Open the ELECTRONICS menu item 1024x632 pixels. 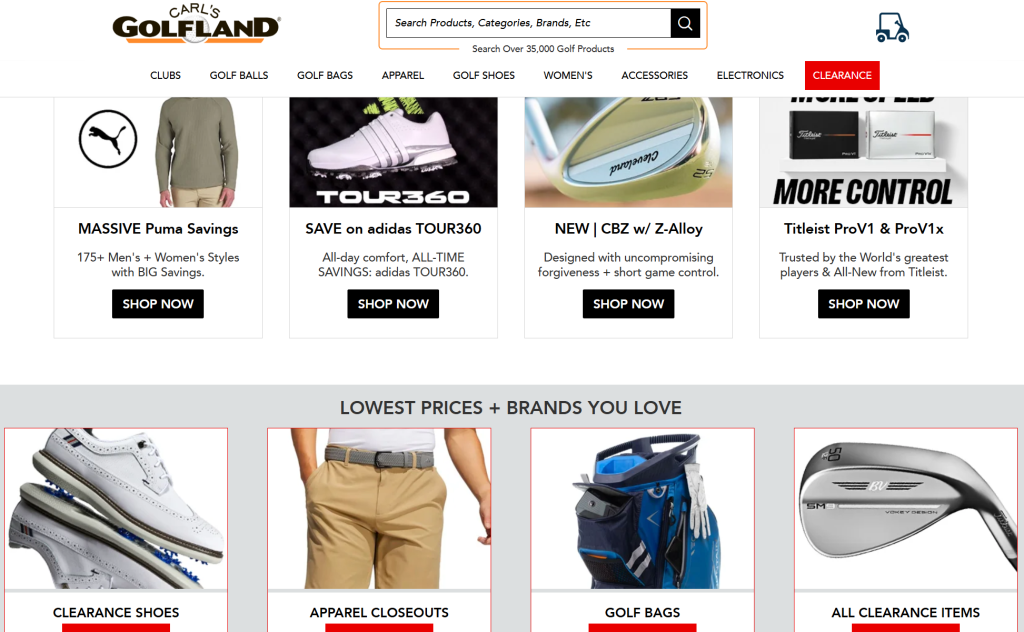click(750, 75)
